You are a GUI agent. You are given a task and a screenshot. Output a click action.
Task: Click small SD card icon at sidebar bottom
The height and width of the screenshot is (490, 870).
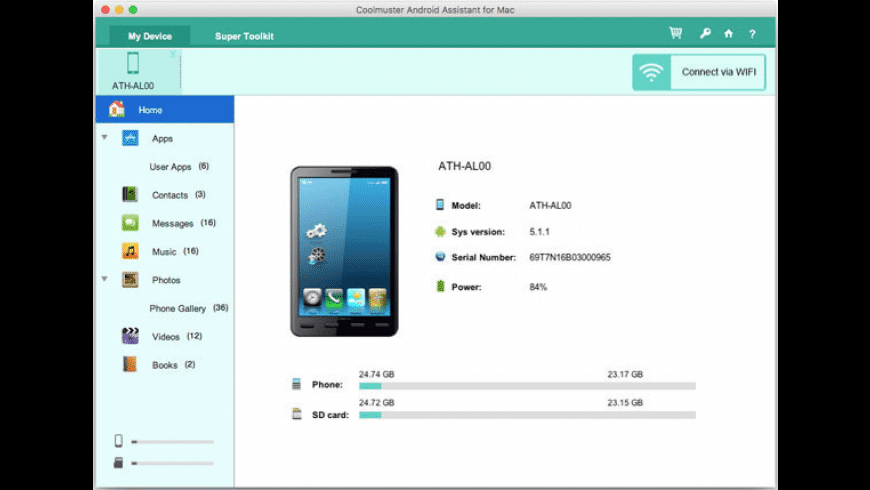118,462
